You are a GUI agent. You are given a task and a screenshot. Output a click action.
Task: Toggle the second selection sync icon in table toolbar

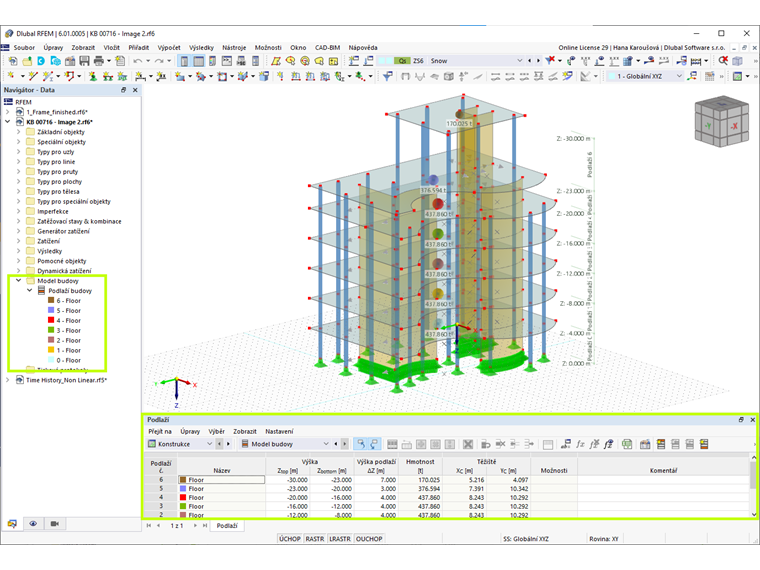tap(374, 444)
